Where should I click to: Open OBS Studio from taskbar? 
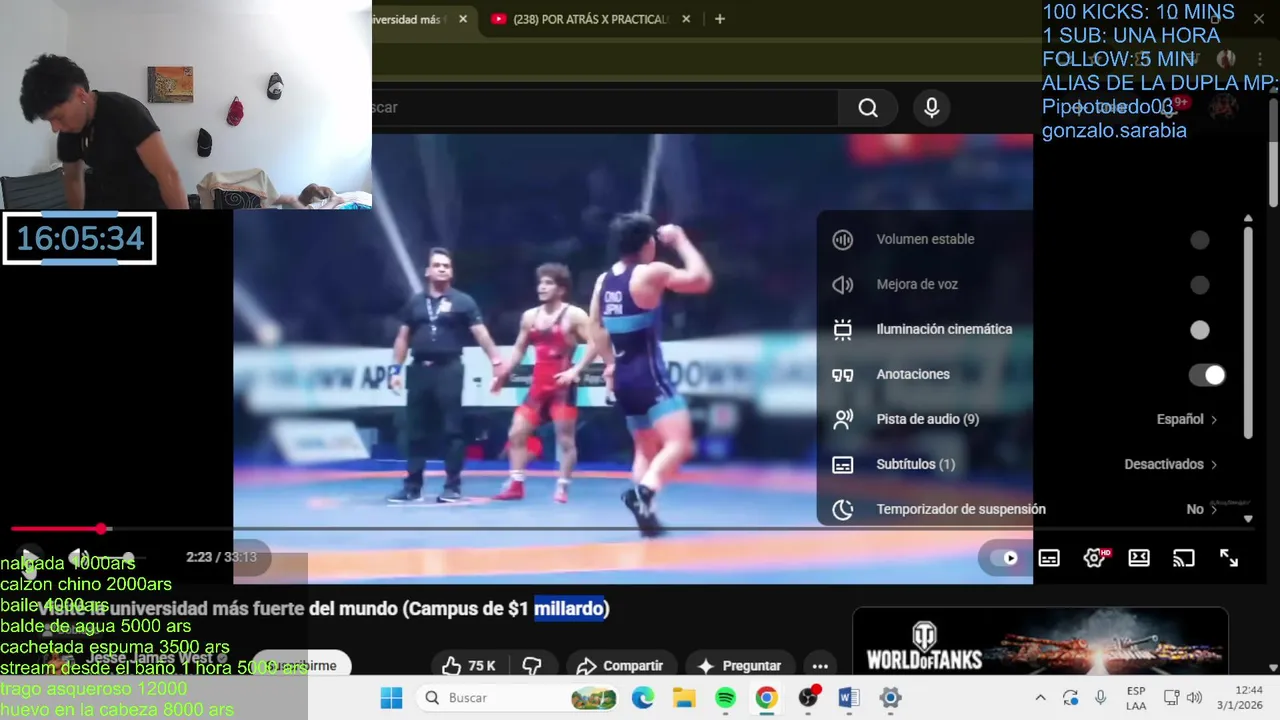tap(808, 697)
